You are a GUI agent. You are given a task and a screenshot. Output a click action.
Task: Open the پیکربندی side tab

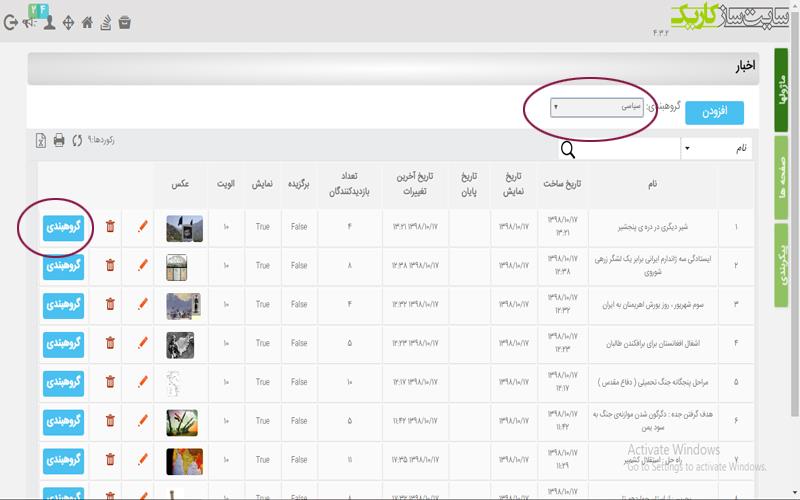tap(781, 265)
